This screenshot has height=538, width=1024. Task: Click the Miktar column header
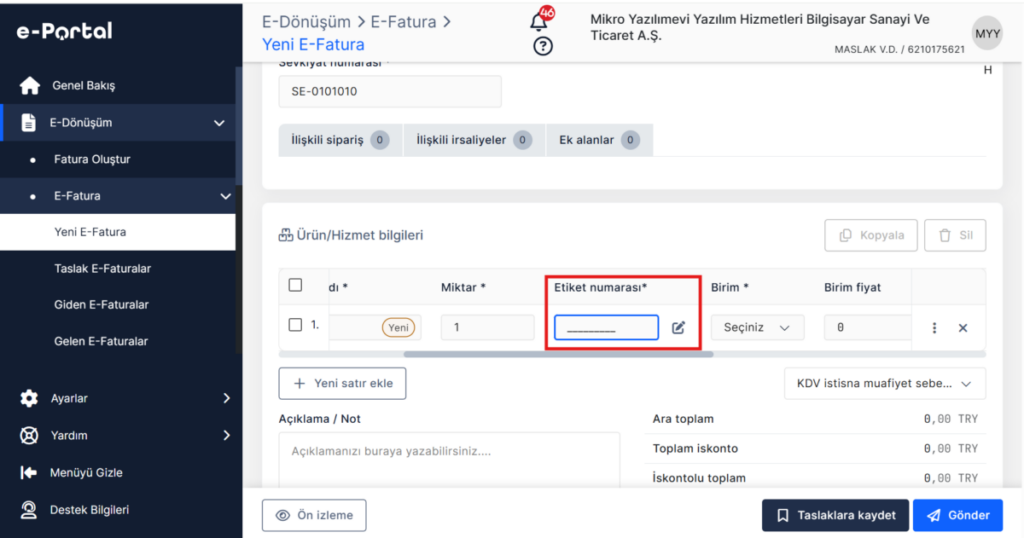[x=463, y=287]
